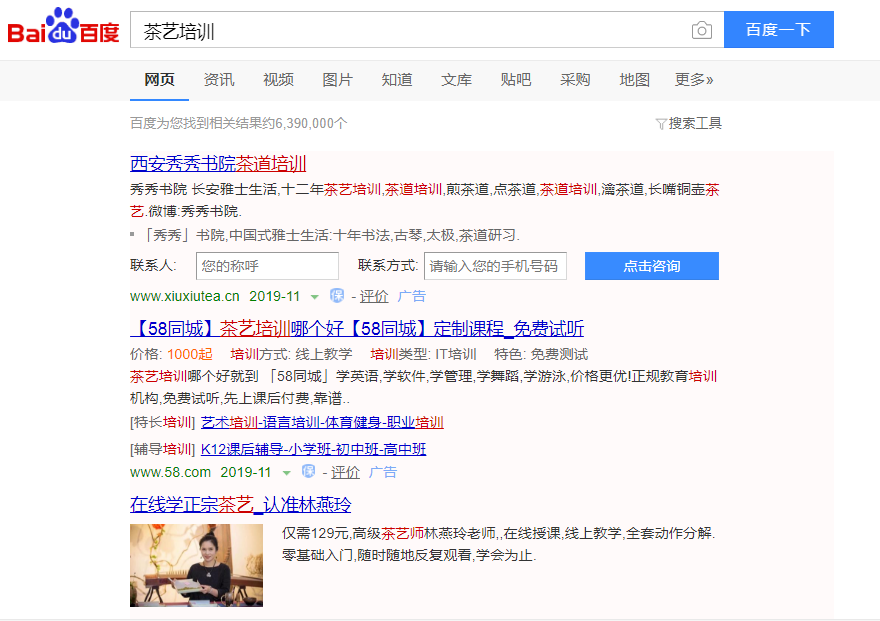This screenshot has width=880, height=621.
Task: Click the phone number input field
Action: point(495,266)
